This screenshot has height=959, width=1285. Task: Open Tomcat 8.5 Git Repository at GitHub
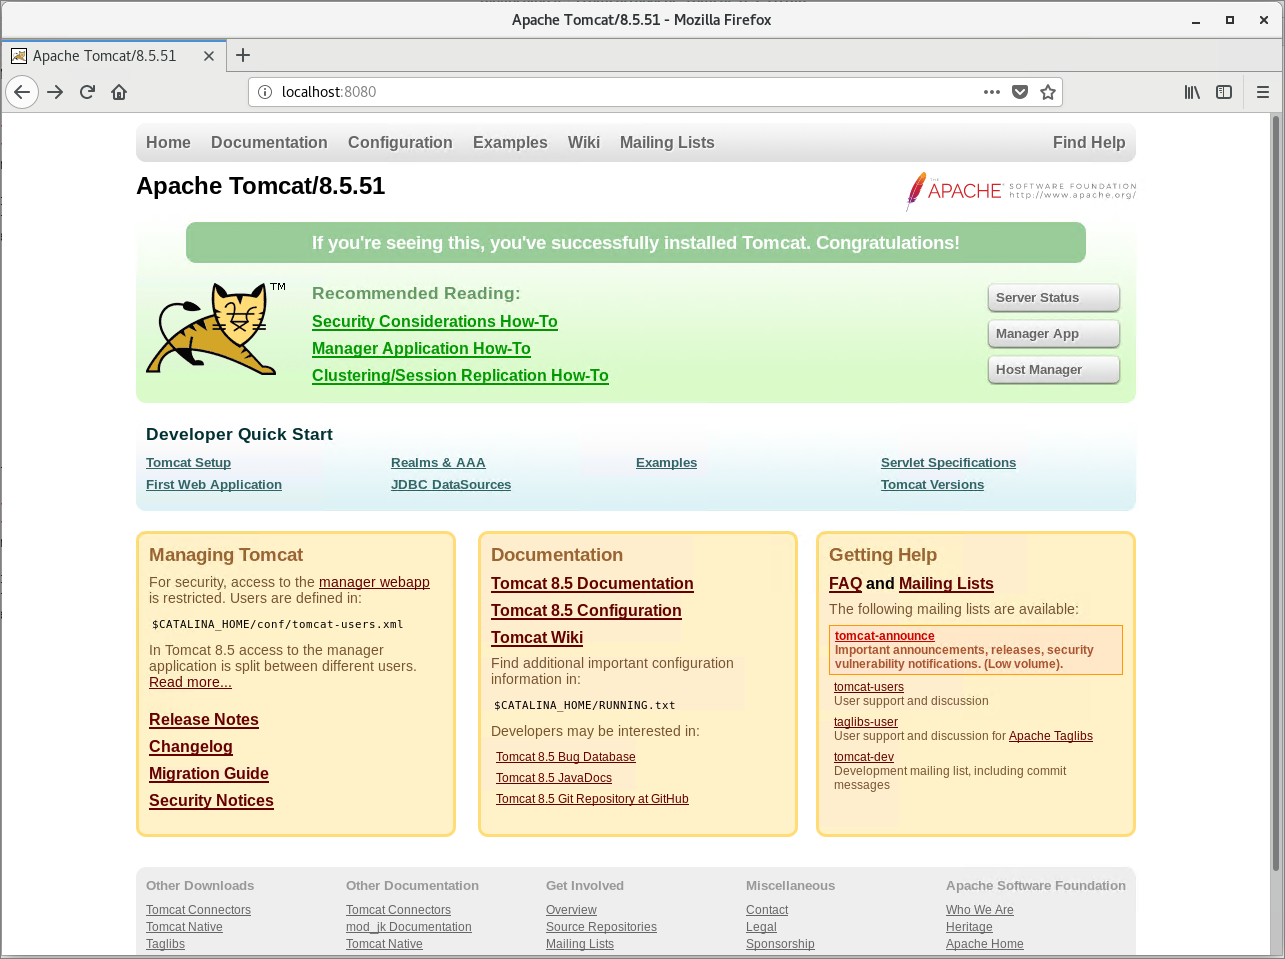pos(592,800)
